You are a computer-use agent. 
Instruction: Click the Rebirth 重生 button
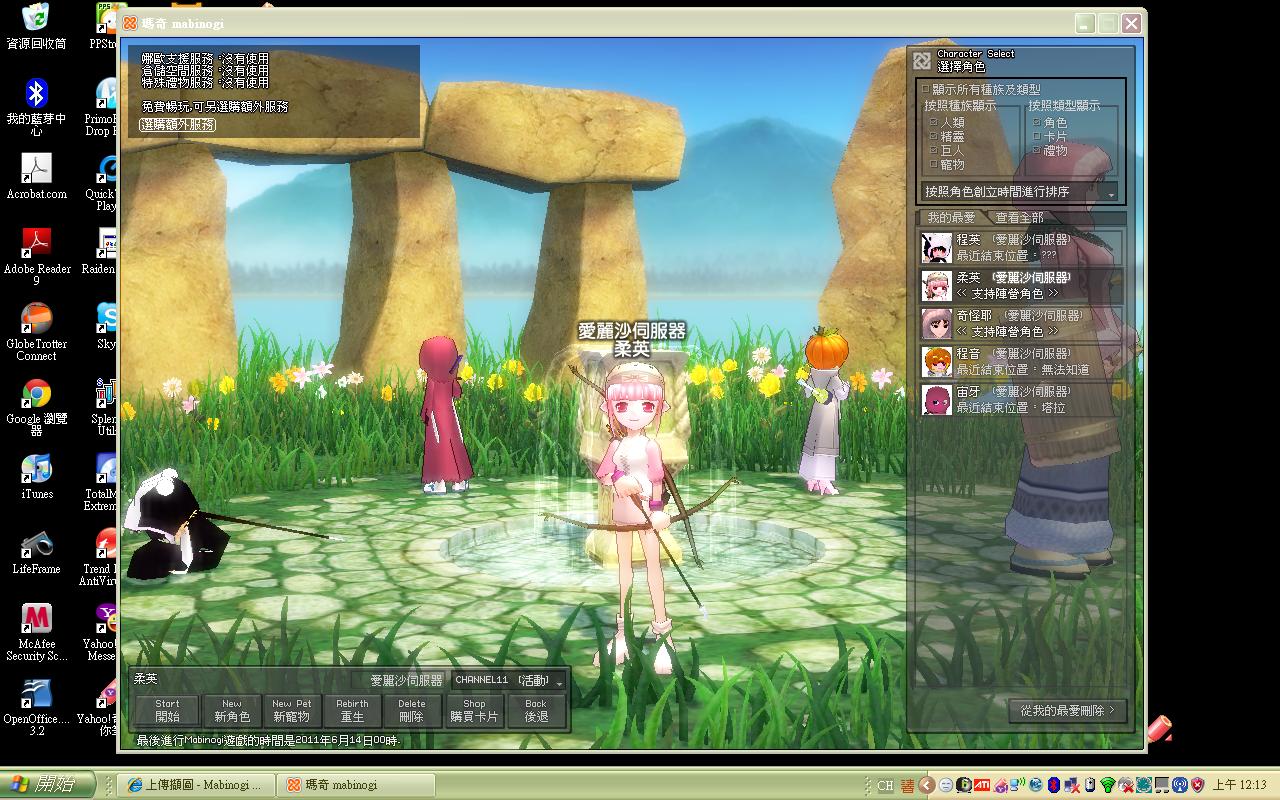coord(352,710)
